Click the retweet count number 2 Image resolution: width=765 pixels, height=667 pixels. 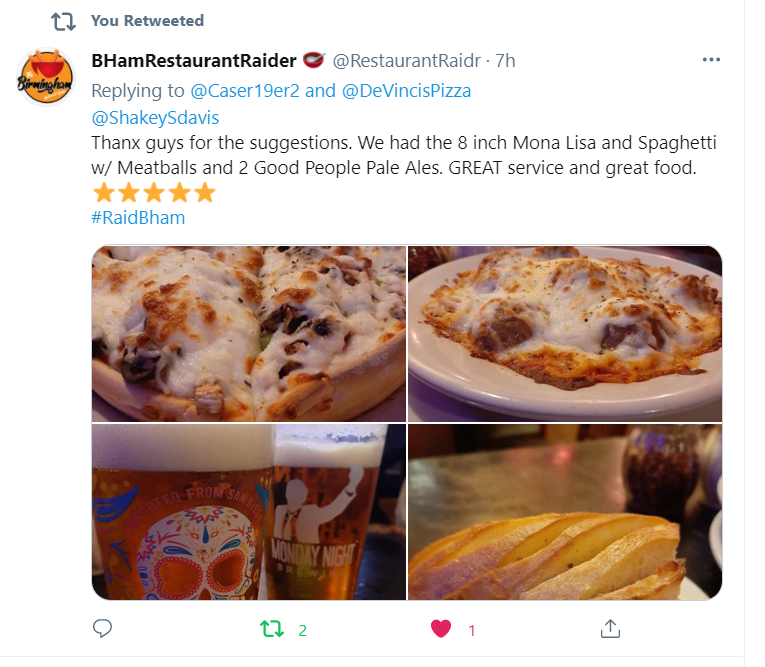(x=302, y=630)
